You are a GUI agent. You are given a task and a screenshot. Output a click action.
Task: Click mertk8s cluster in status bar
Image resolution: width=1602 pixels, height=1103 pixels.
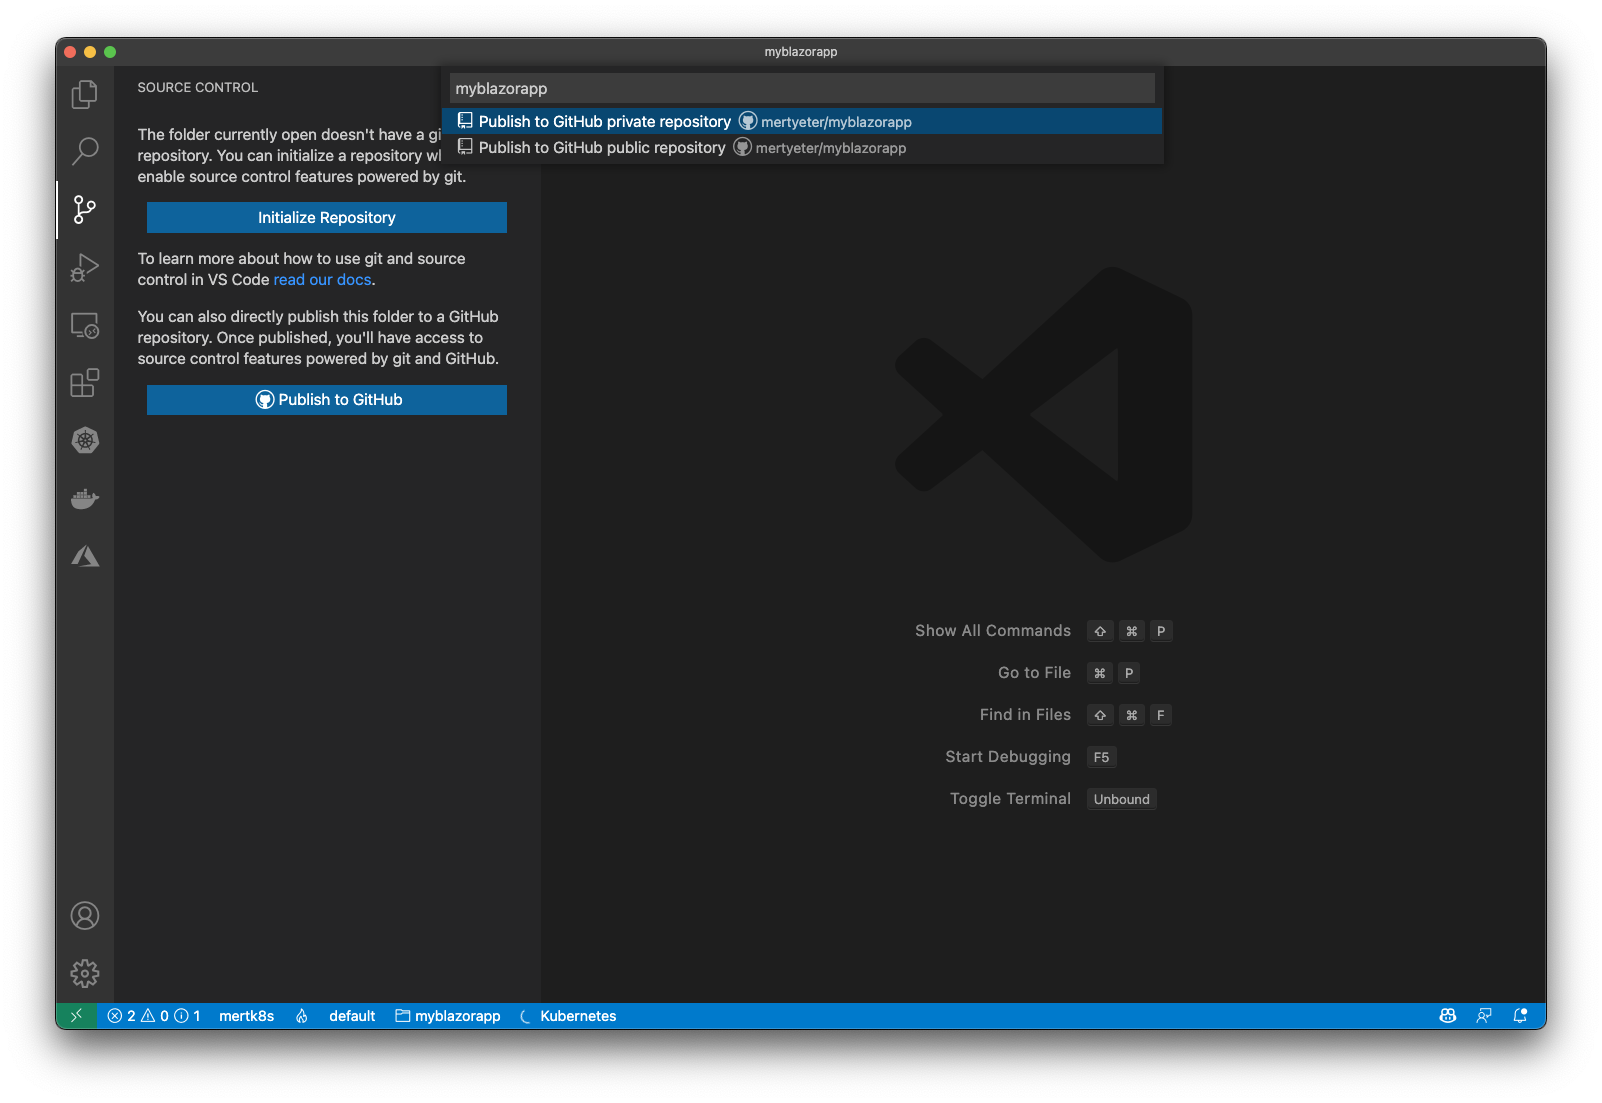pyautogui.click(x=246, y=1016)
